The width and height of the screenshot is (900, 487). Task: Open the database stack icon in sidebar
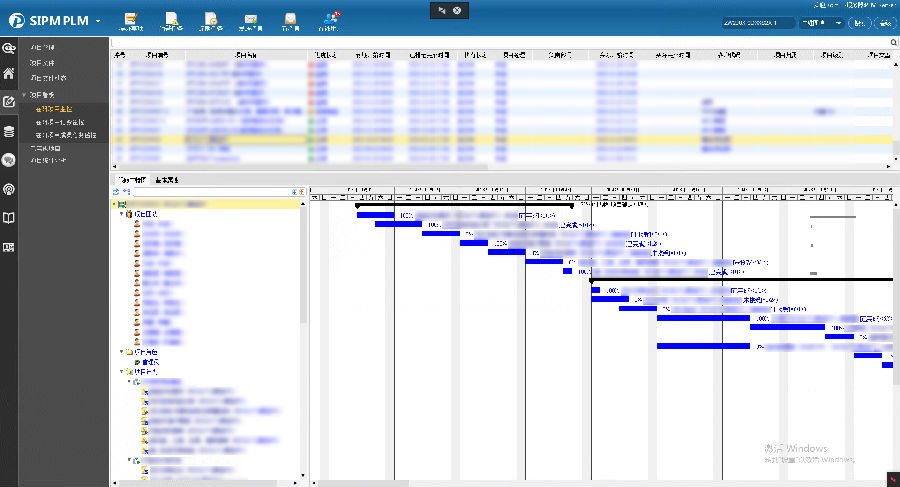[x=9, y=131]
